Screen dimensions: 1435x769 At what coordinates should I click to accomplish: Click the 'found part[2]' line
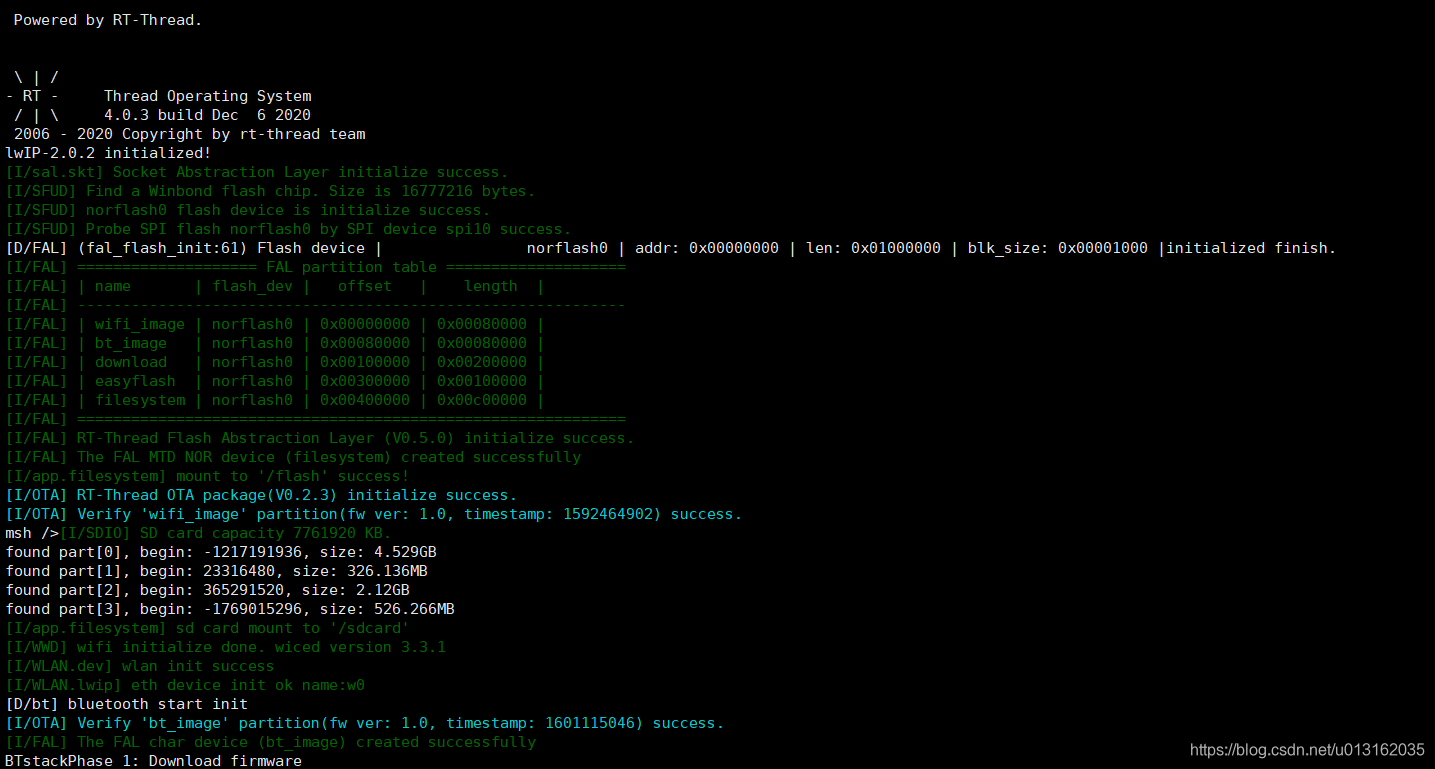(x=207, y=590)
